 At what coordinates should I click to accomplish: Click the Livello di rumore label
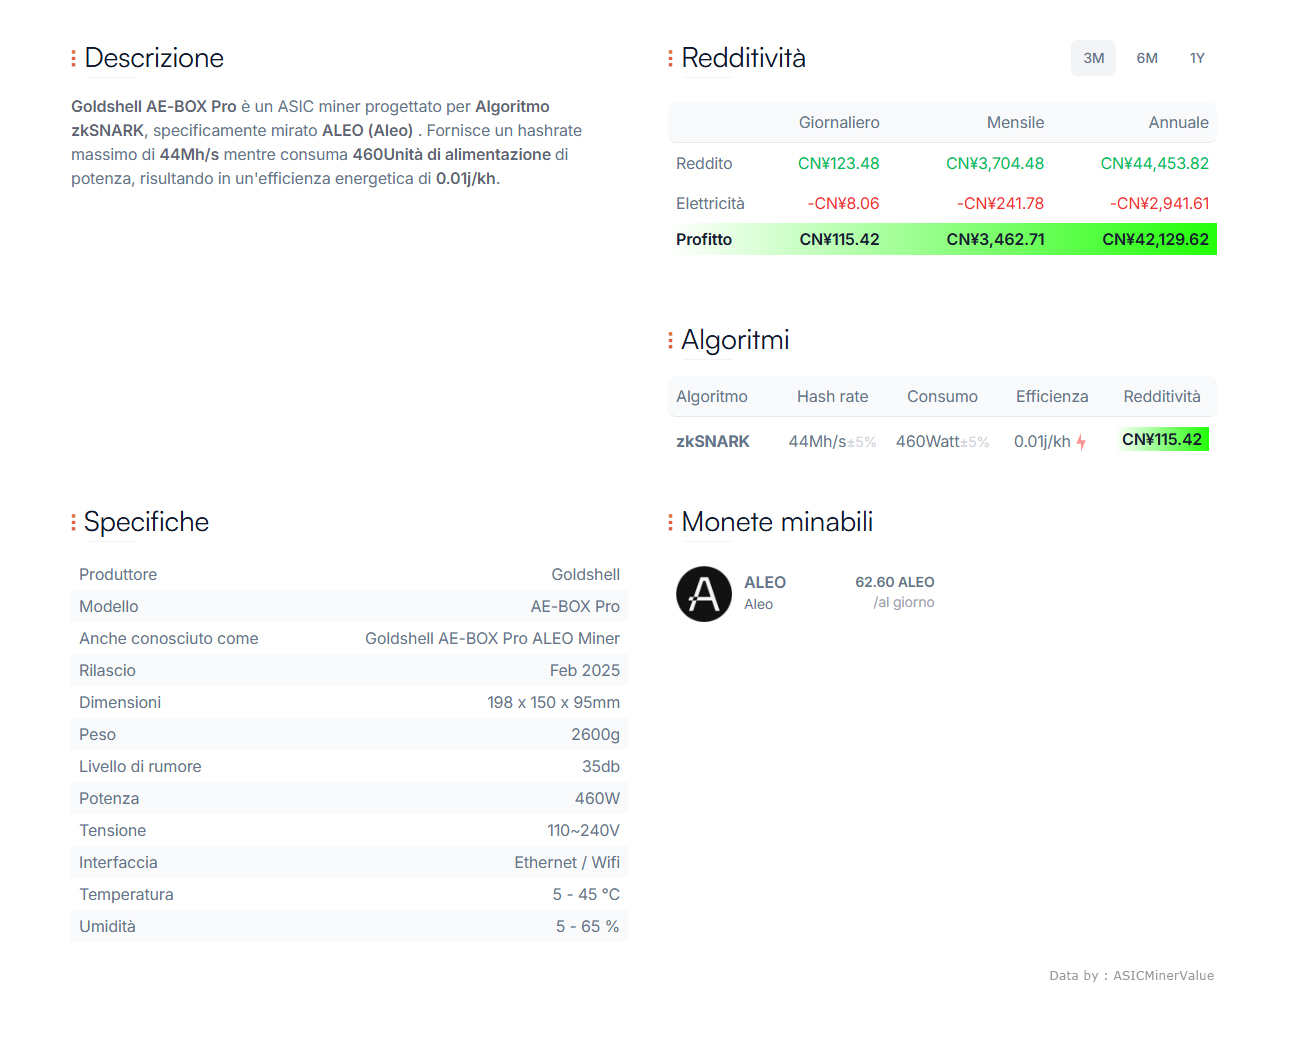pos(140,766)
